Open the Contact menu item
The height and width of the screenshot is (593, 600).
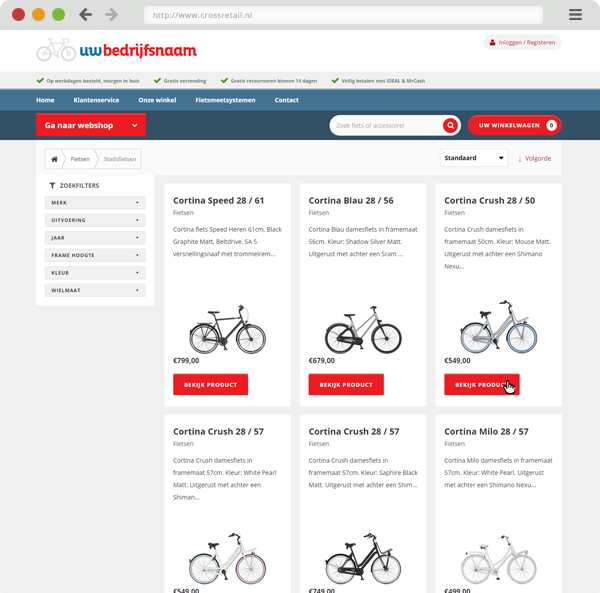(287, 100)
